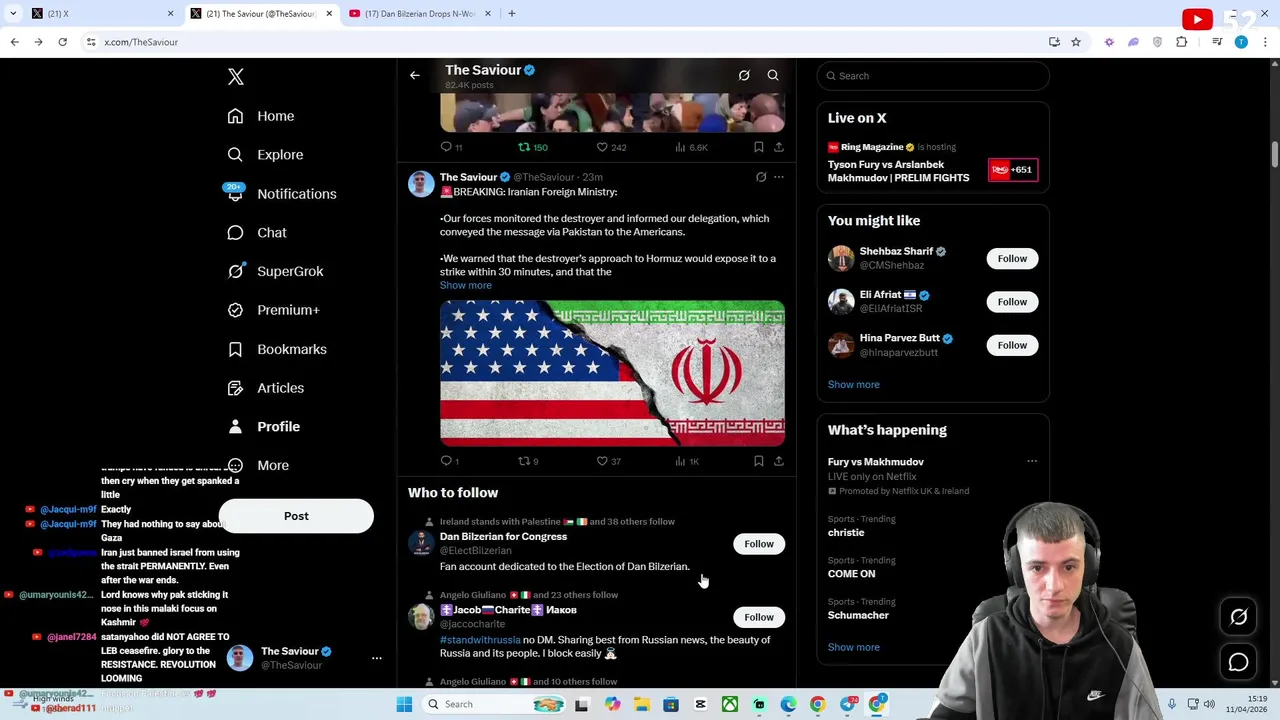
Task: Click the X search input field
Action: 933,76
